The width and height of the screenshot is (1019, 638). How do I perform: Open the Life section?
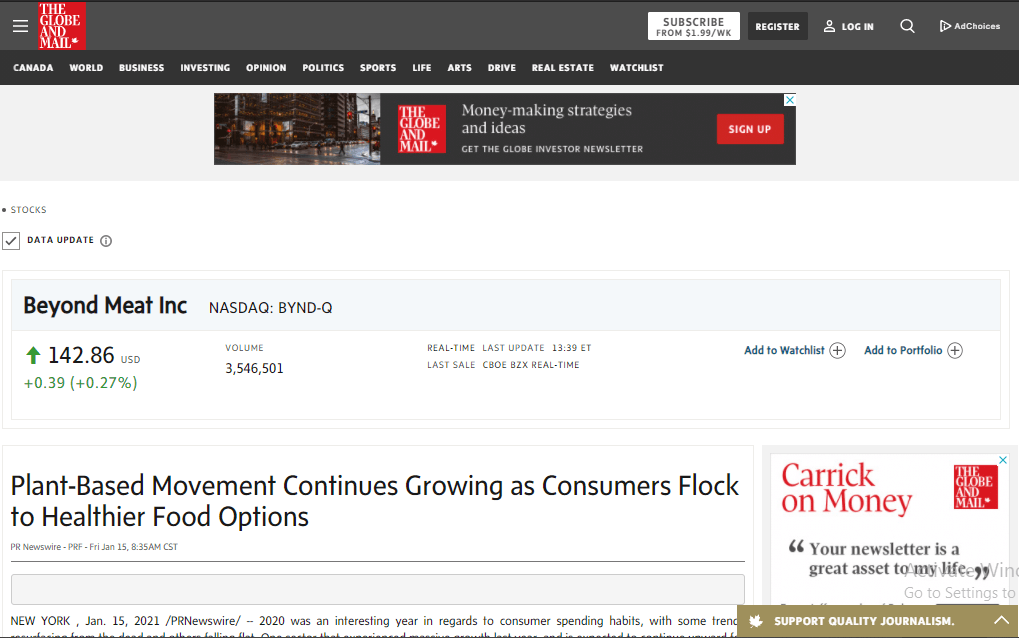point(422,68)
